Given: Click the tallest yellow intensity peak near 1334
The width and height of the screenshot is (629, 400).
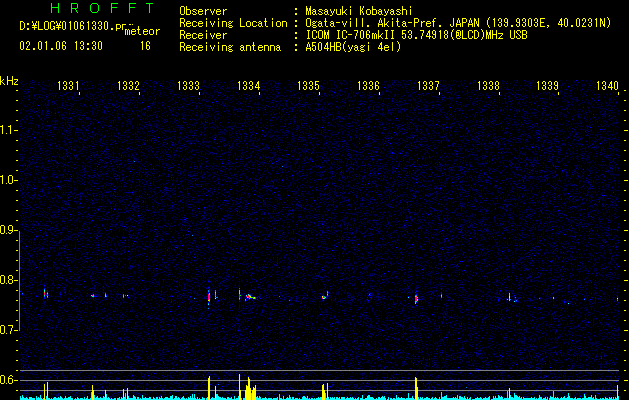Looking at the screenshot, I should click(x=239, y=387).
